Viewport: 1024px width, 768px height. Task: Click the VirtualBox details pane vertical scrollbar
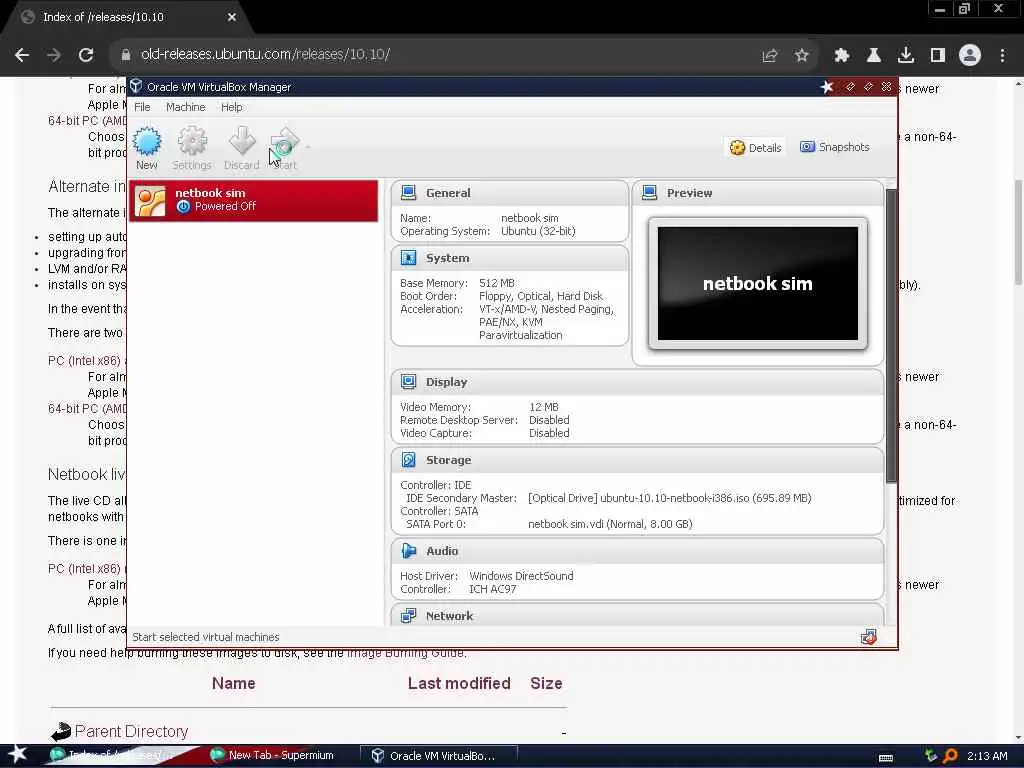click(x=891, y=336)
